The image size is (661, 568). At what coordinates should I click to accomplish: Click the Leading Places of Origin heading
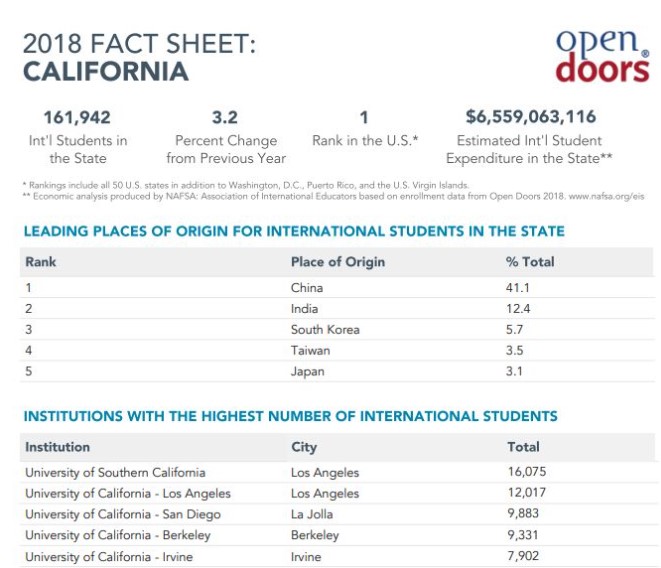(x=293, y=232)
